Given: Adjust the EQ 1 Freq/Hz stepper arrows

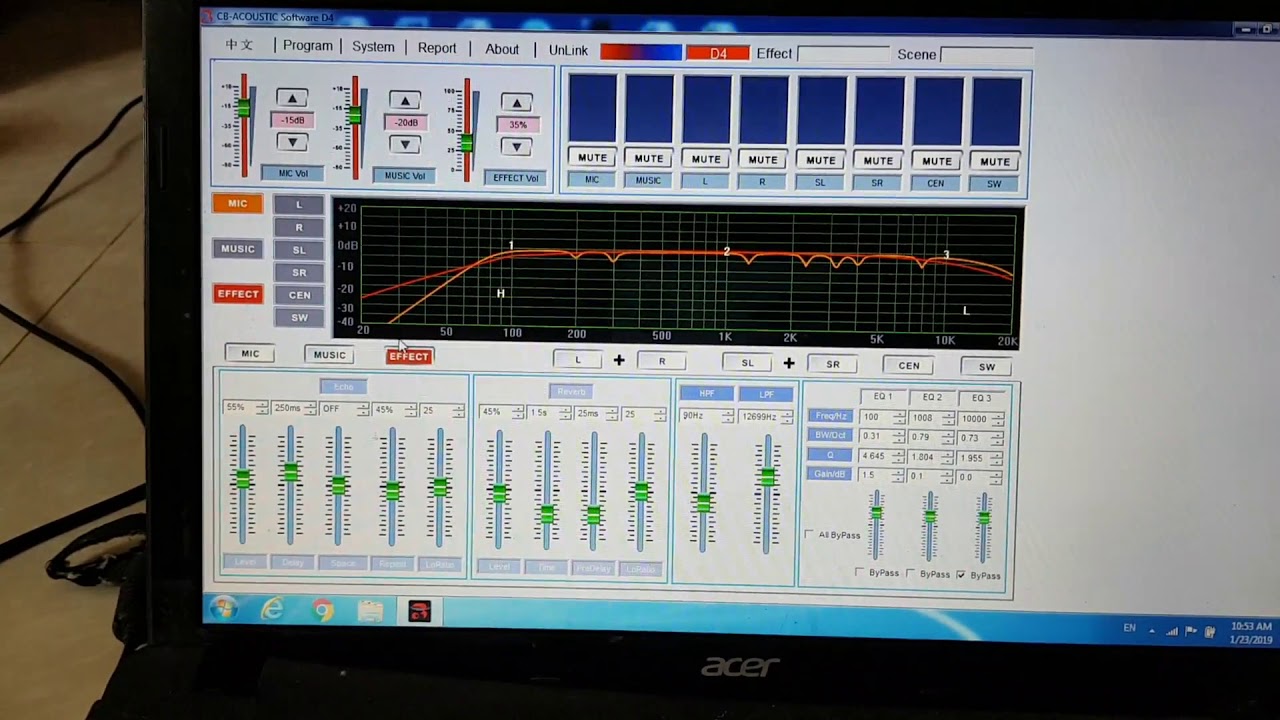Looking at the screenshot, I should (898, 418).
